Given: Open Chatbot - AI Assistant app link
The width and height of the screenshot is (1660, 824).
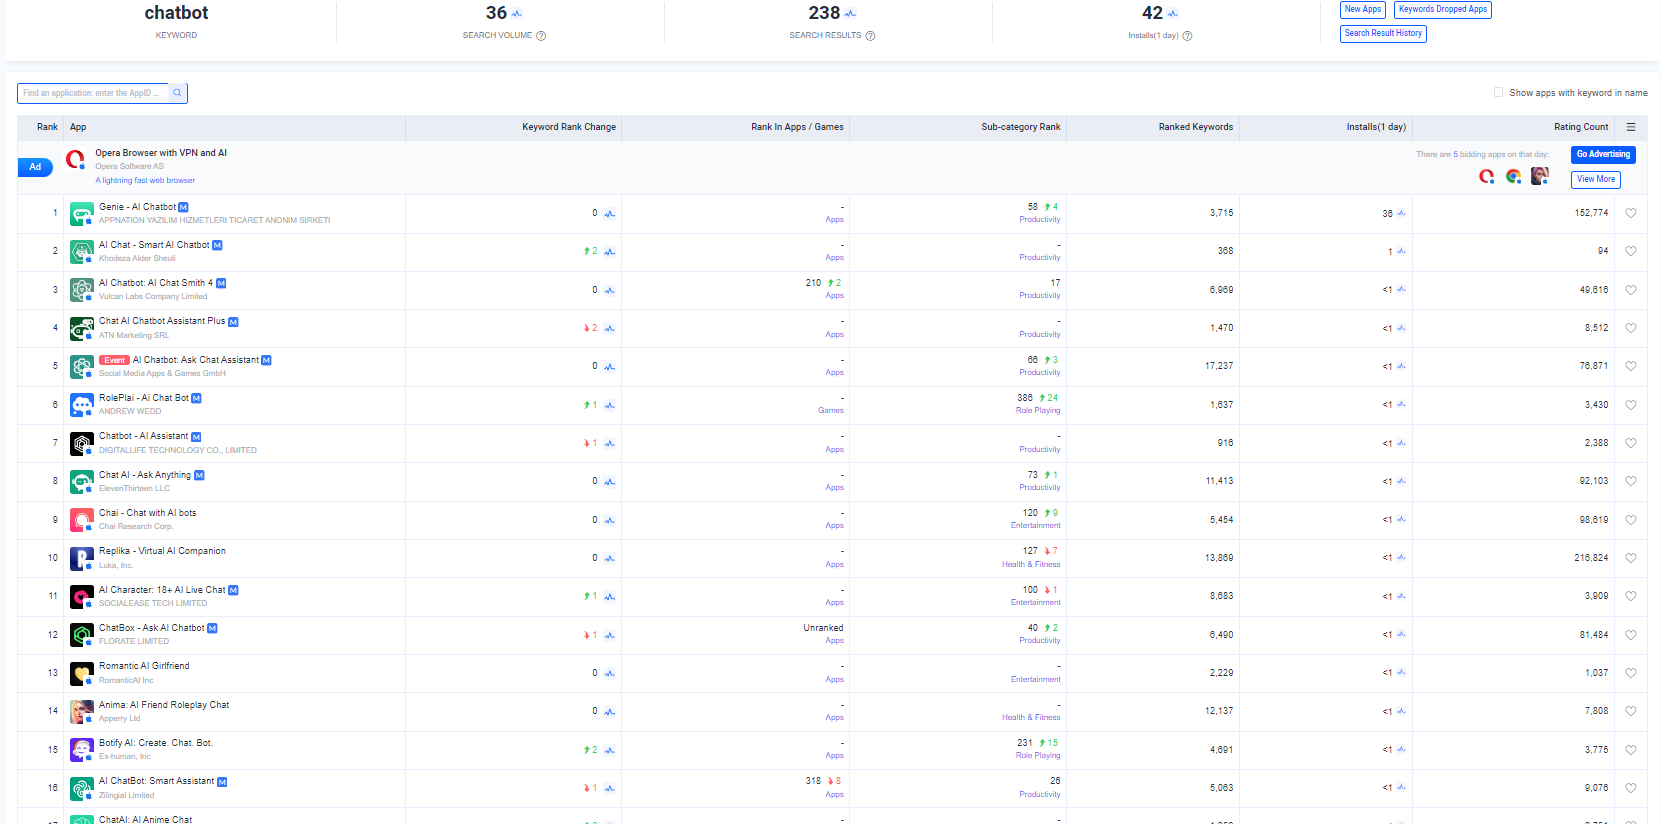Looking at the screenshot, I should click(x=143, y=436).
